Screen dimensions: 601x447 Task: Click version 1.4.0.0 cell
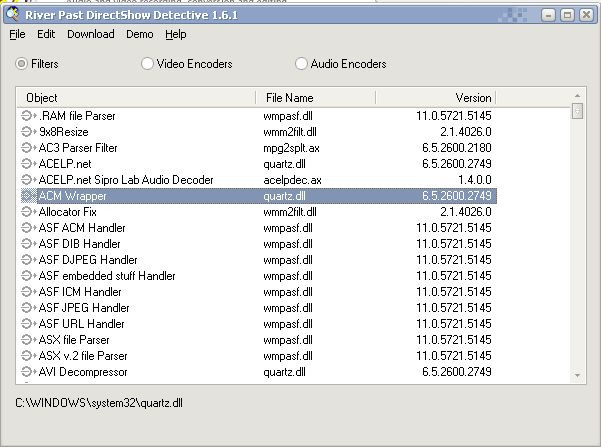tap(475, 180)
